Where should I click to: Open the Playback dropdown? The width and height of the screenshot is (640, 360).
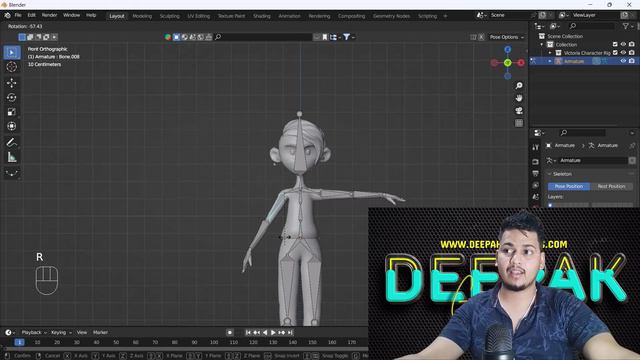[x=34, y=333]
